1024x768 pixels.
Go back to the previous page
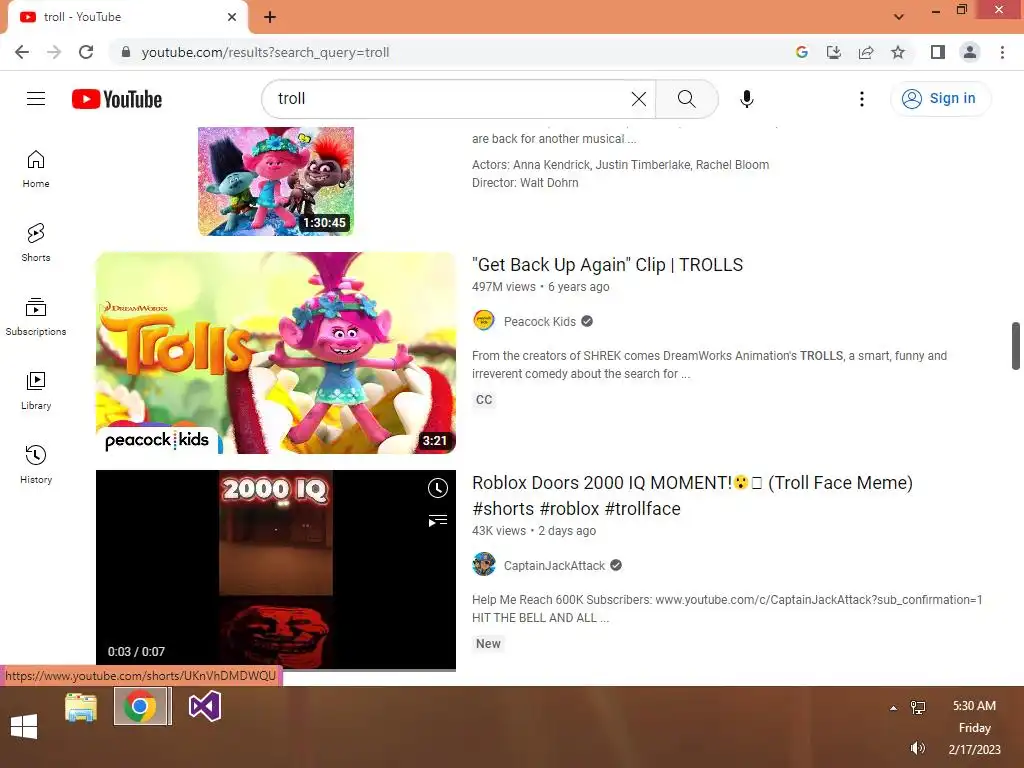[x=22, y=52]
